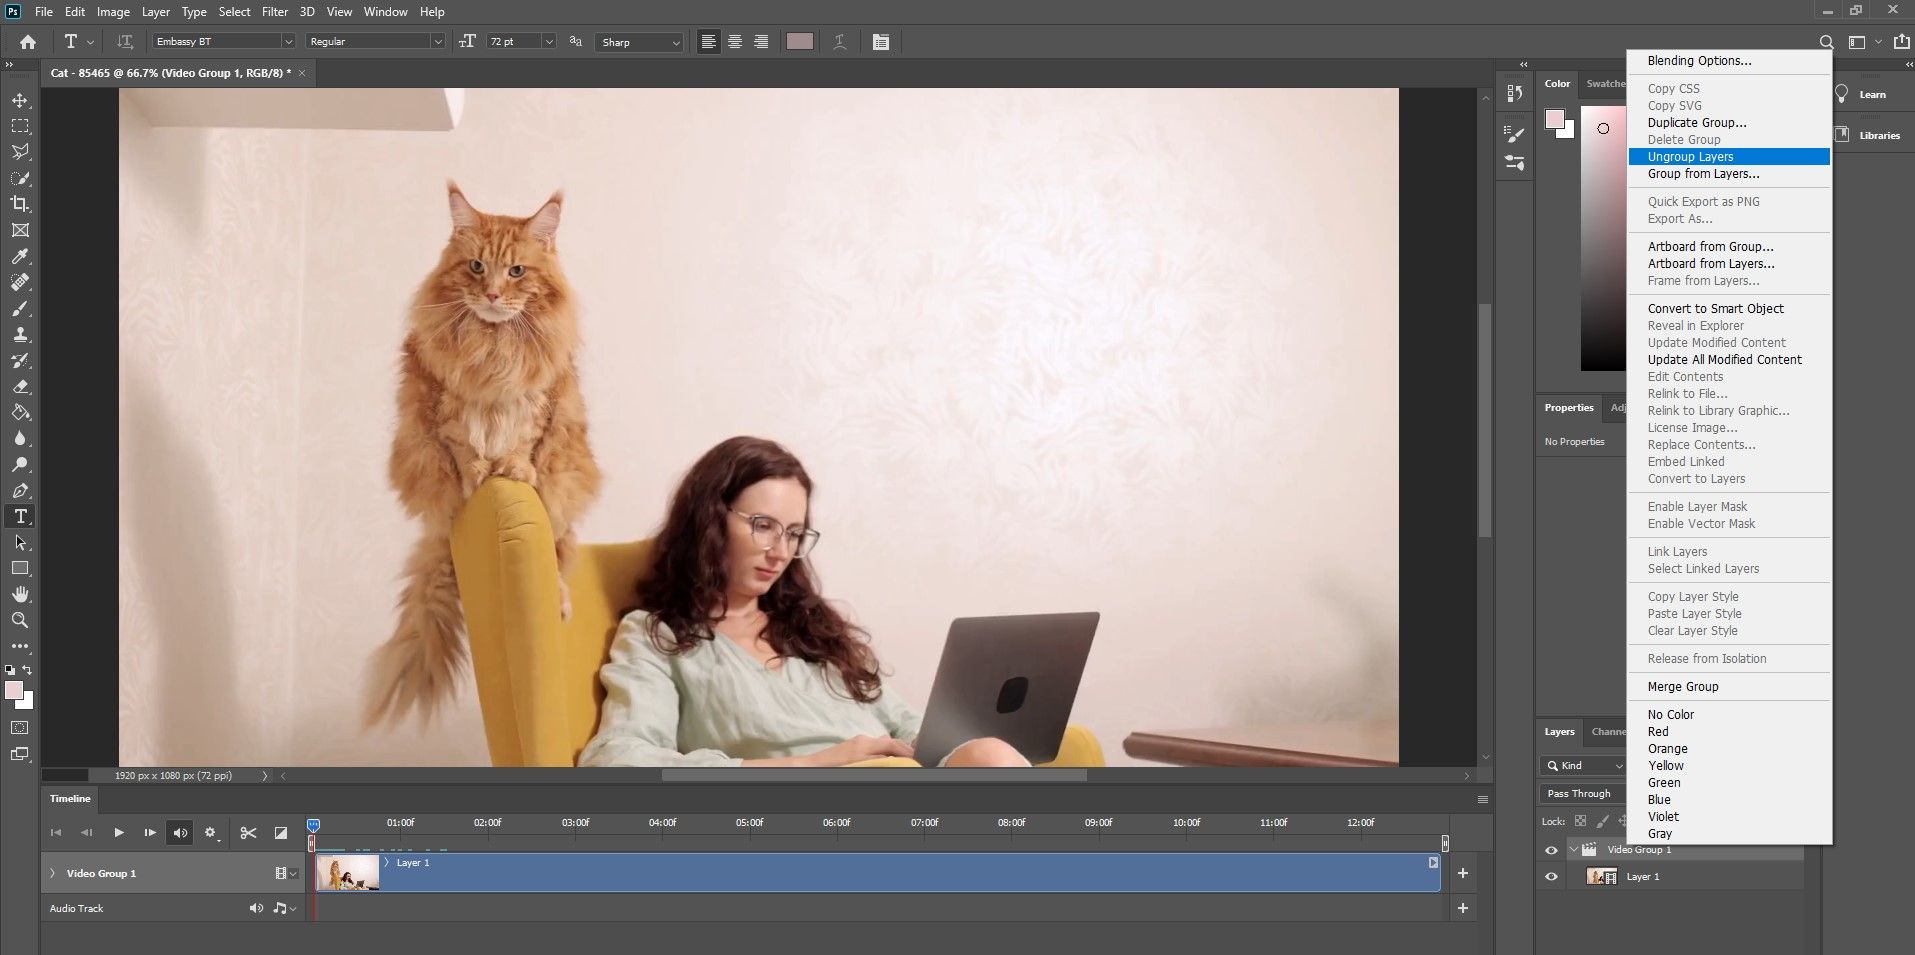
Task: Open the Filter menu
Action: [275, 11]
